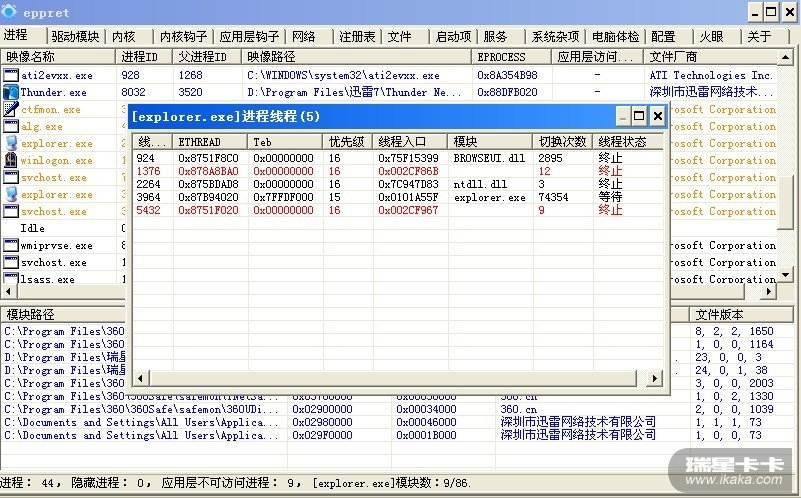The width and height of the screenshot is (801, 498).
Task: Switch to the 火眼 tab
Action: 711,37
